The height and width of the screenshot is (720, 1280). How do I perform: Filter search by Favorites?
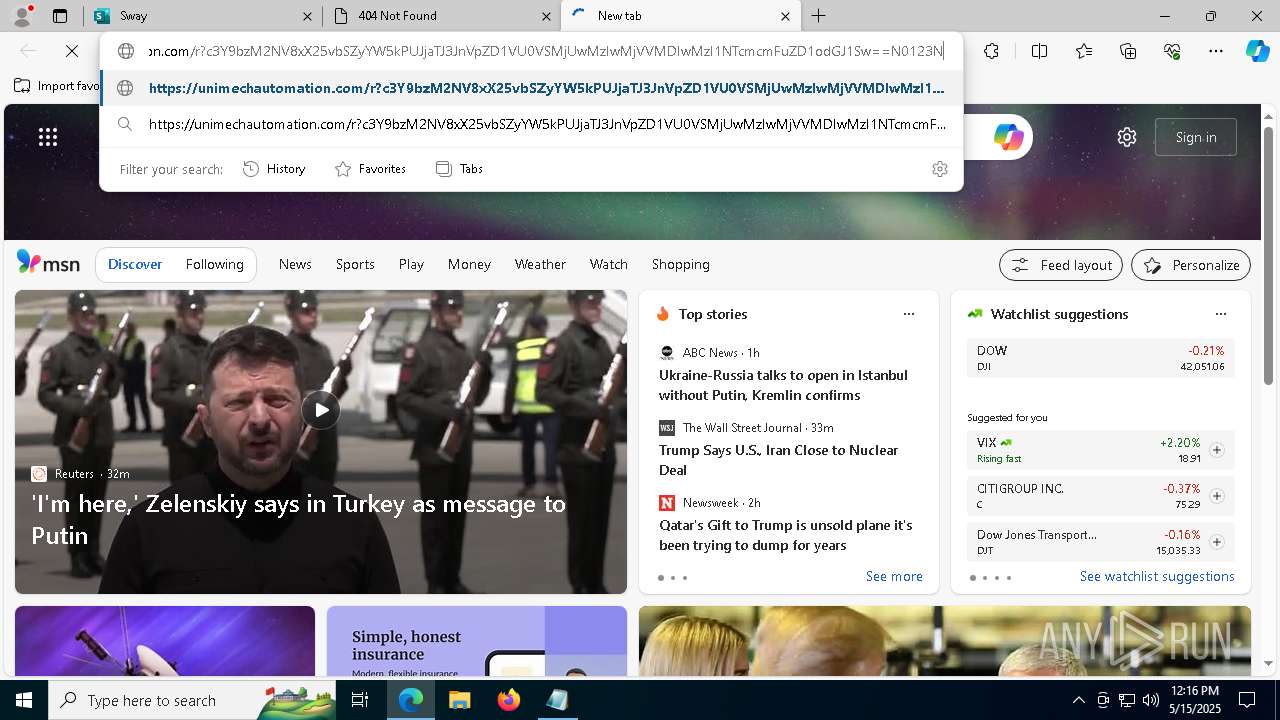click(x=370, y=169)
